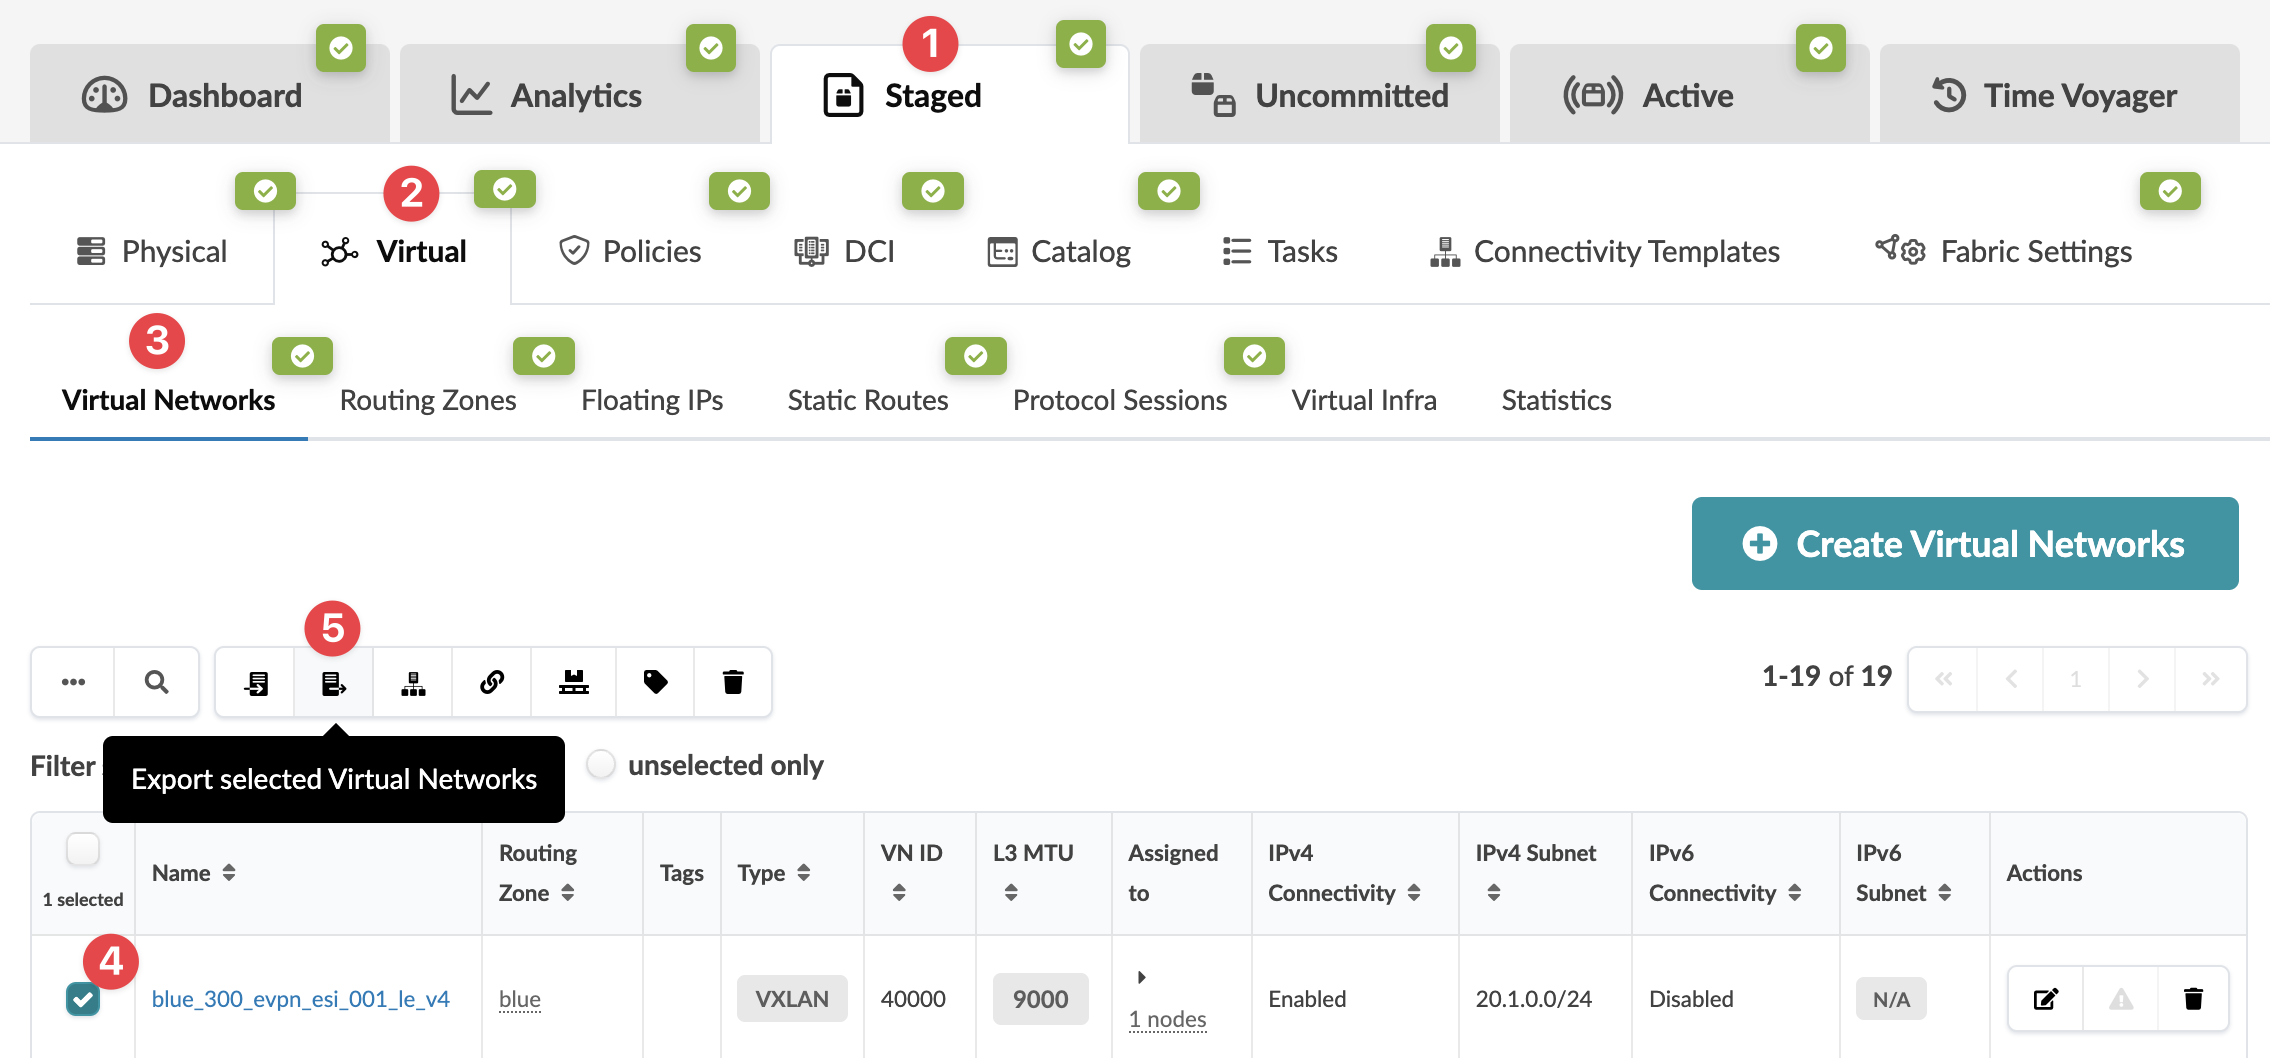Open the three-dots more options button
This screenshot has width=2270, height=1058.
pos(73,683)
